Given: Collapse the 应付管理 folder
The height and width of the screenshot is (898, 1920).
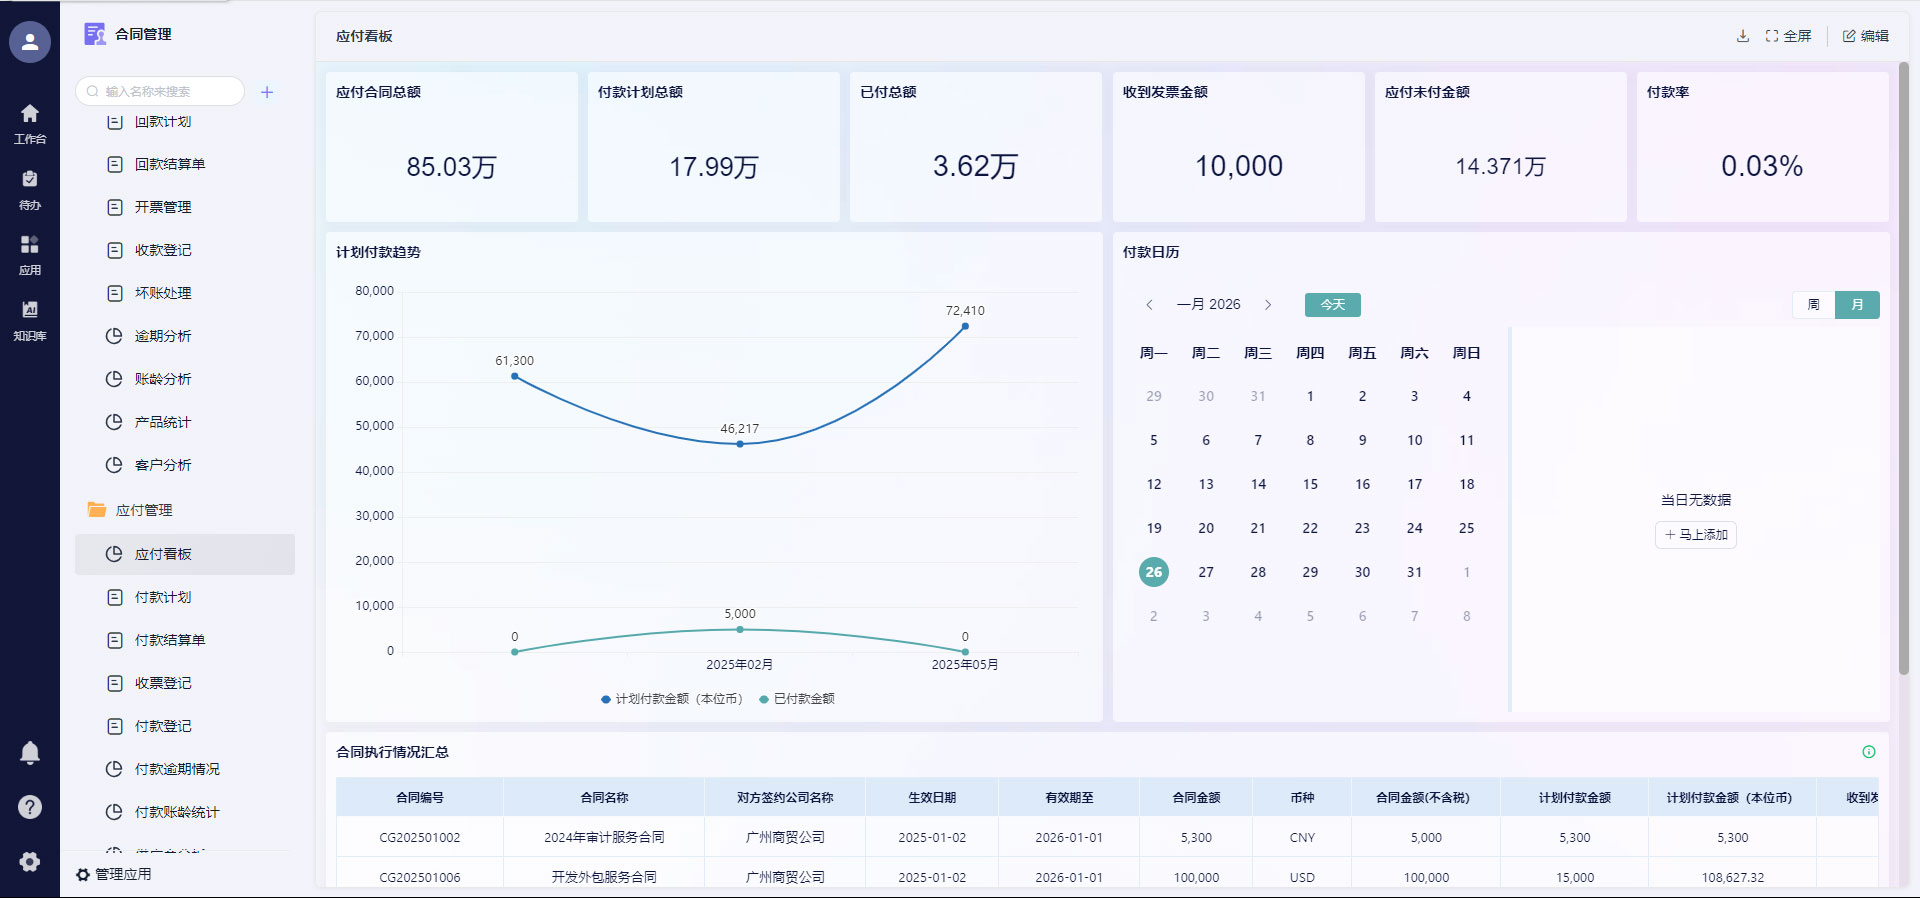Looking at the screenshot, I should pos(143,510).
